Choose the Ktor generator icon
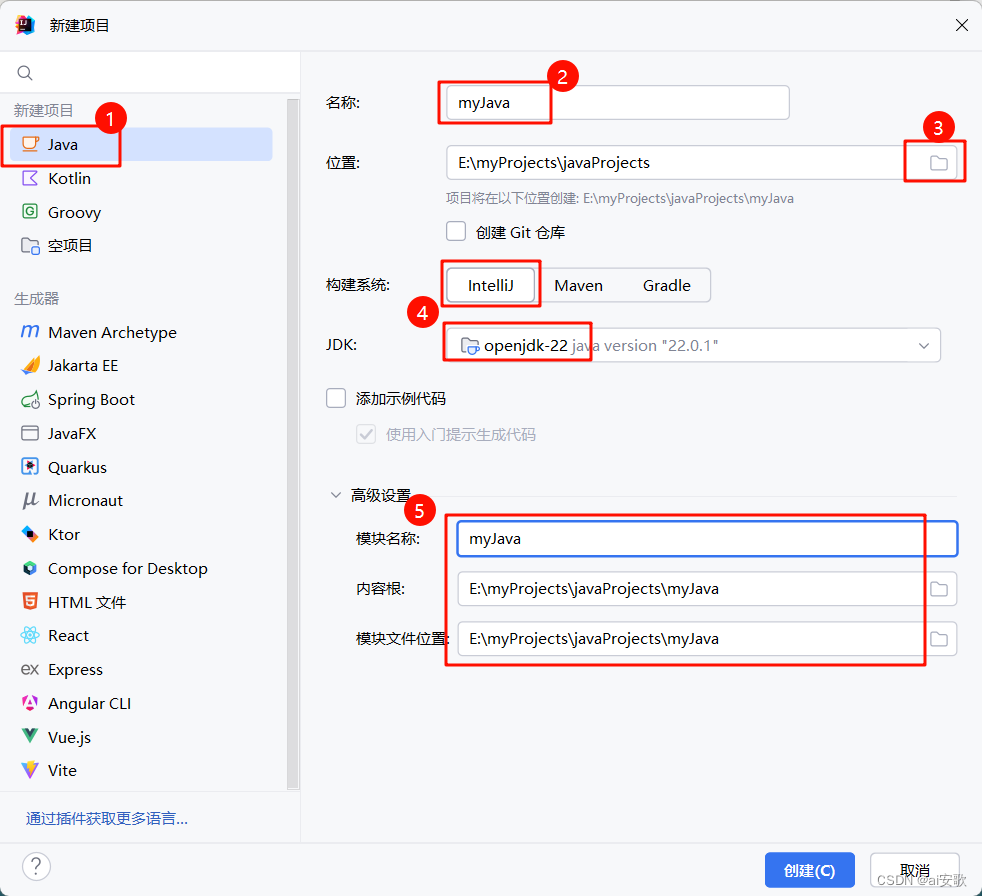982x896 pixels. click(30, 534)
